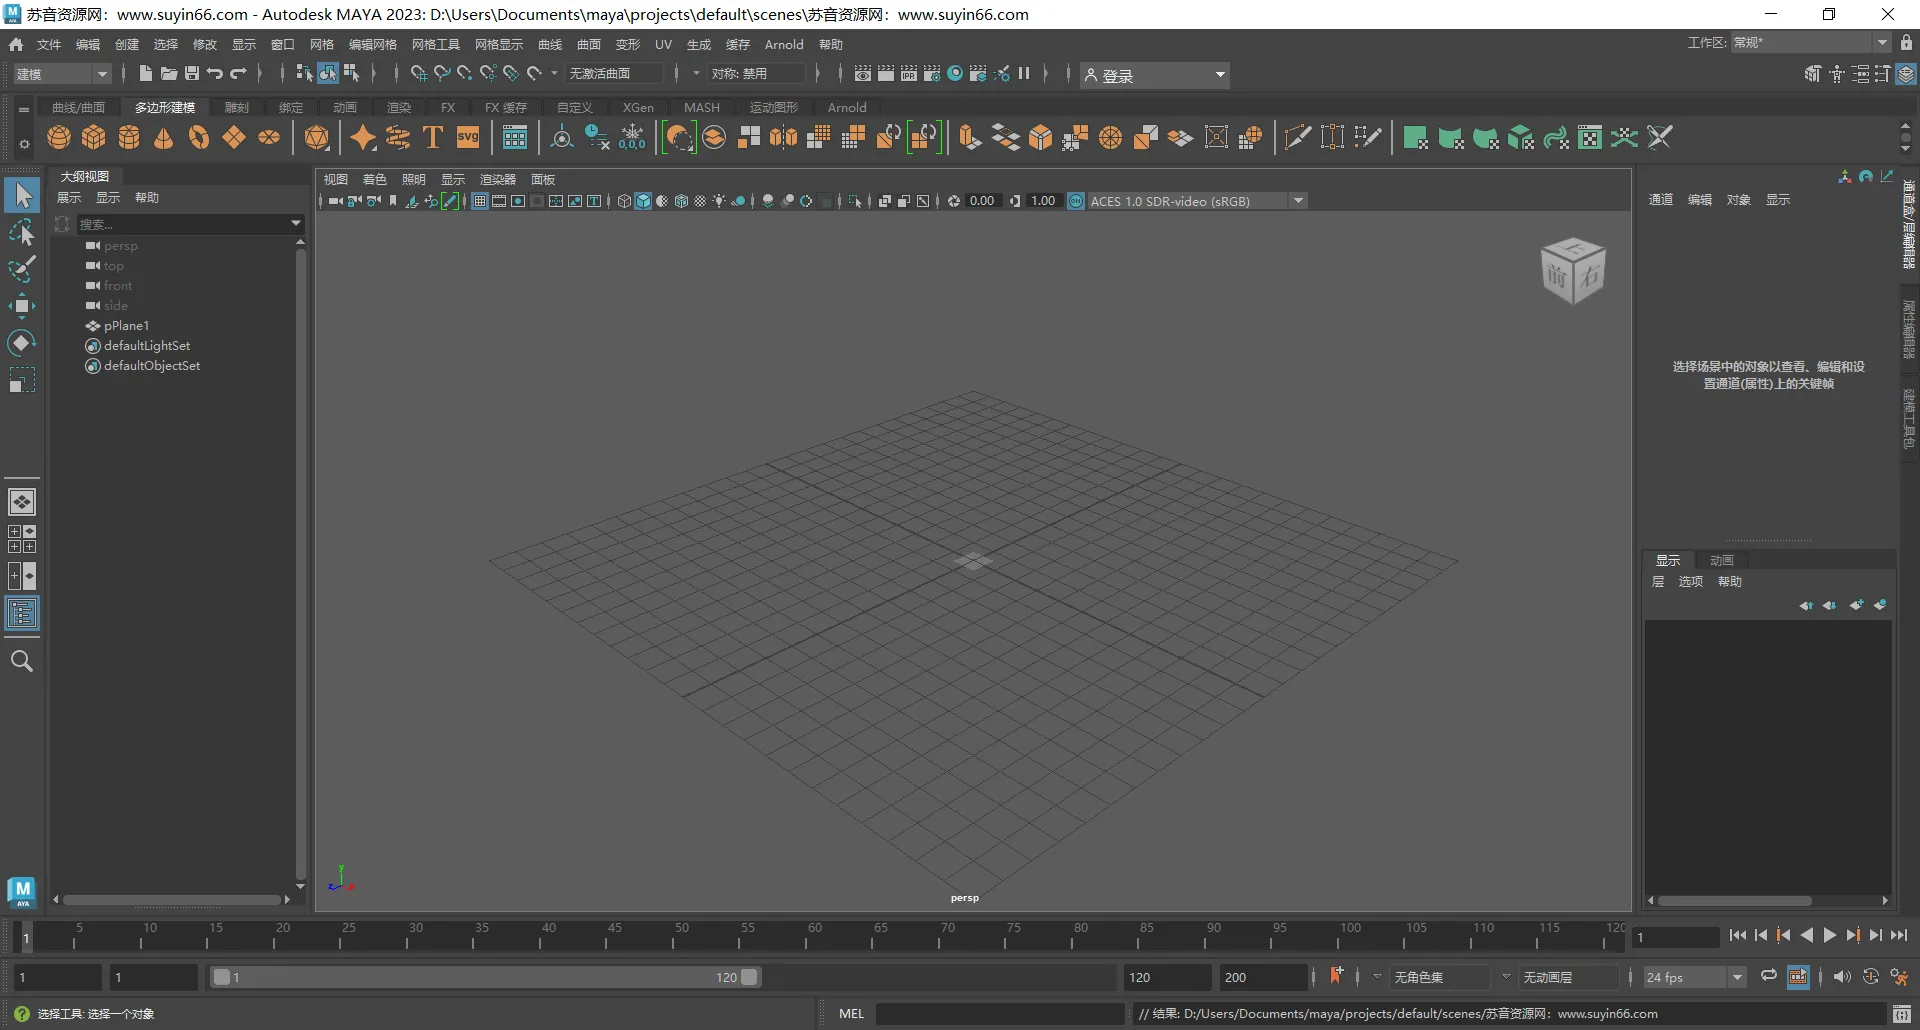This screenshot has height=1030, width=1920.
Task: Select the polygon cone shelf icon
Action: [163, 137]
